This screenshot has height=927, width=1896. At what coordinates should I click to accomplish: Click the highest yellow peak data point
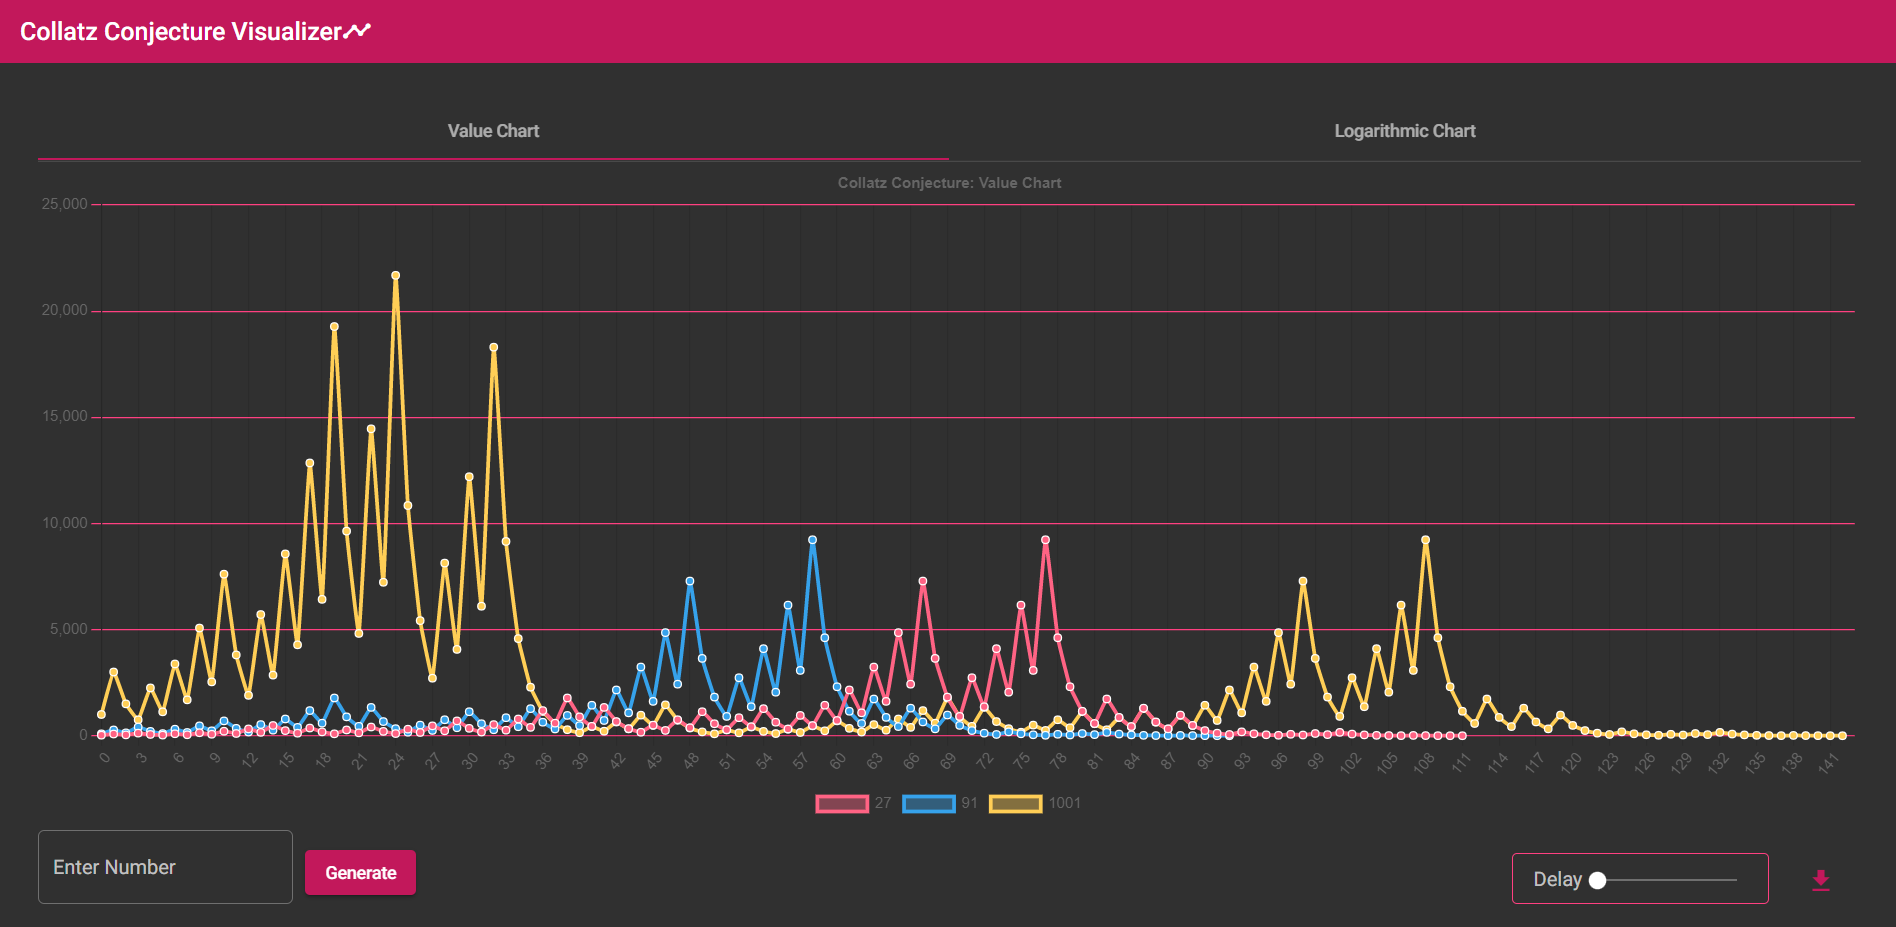(x=396, y=275)
